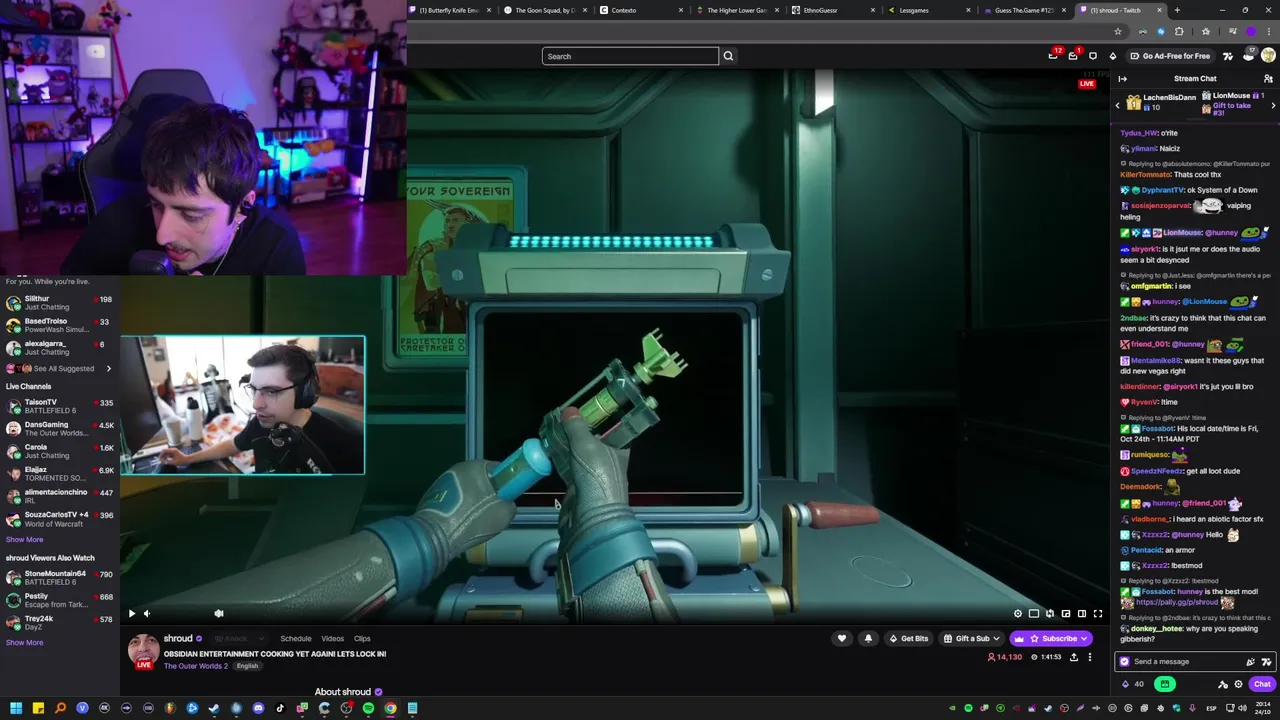Click the Get Bits button

pyautogui.click(x=908, y=638)
